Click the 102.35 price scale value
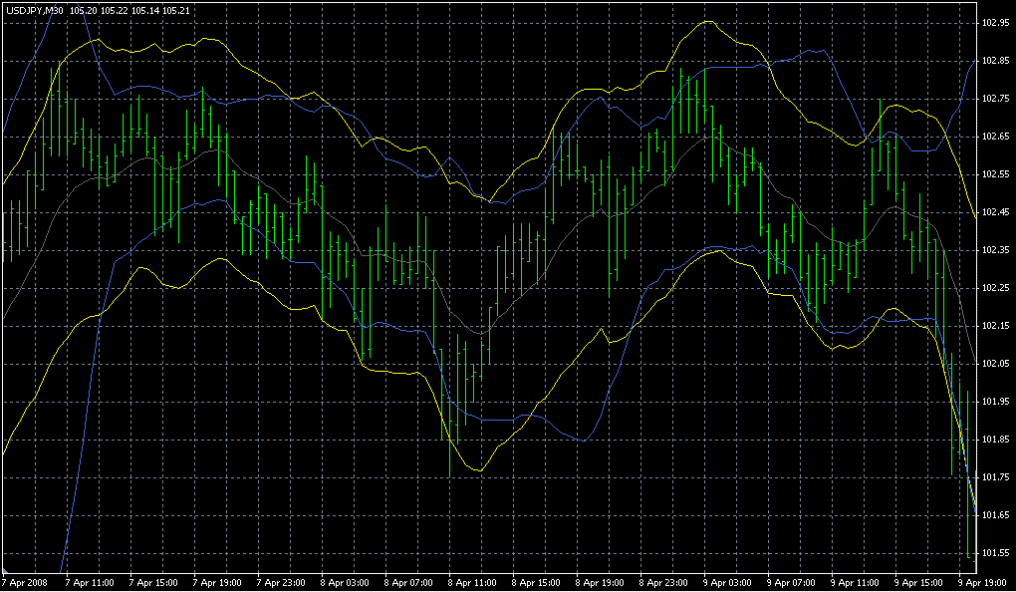Screen dimensions: 1016x592 coord(994,250)
